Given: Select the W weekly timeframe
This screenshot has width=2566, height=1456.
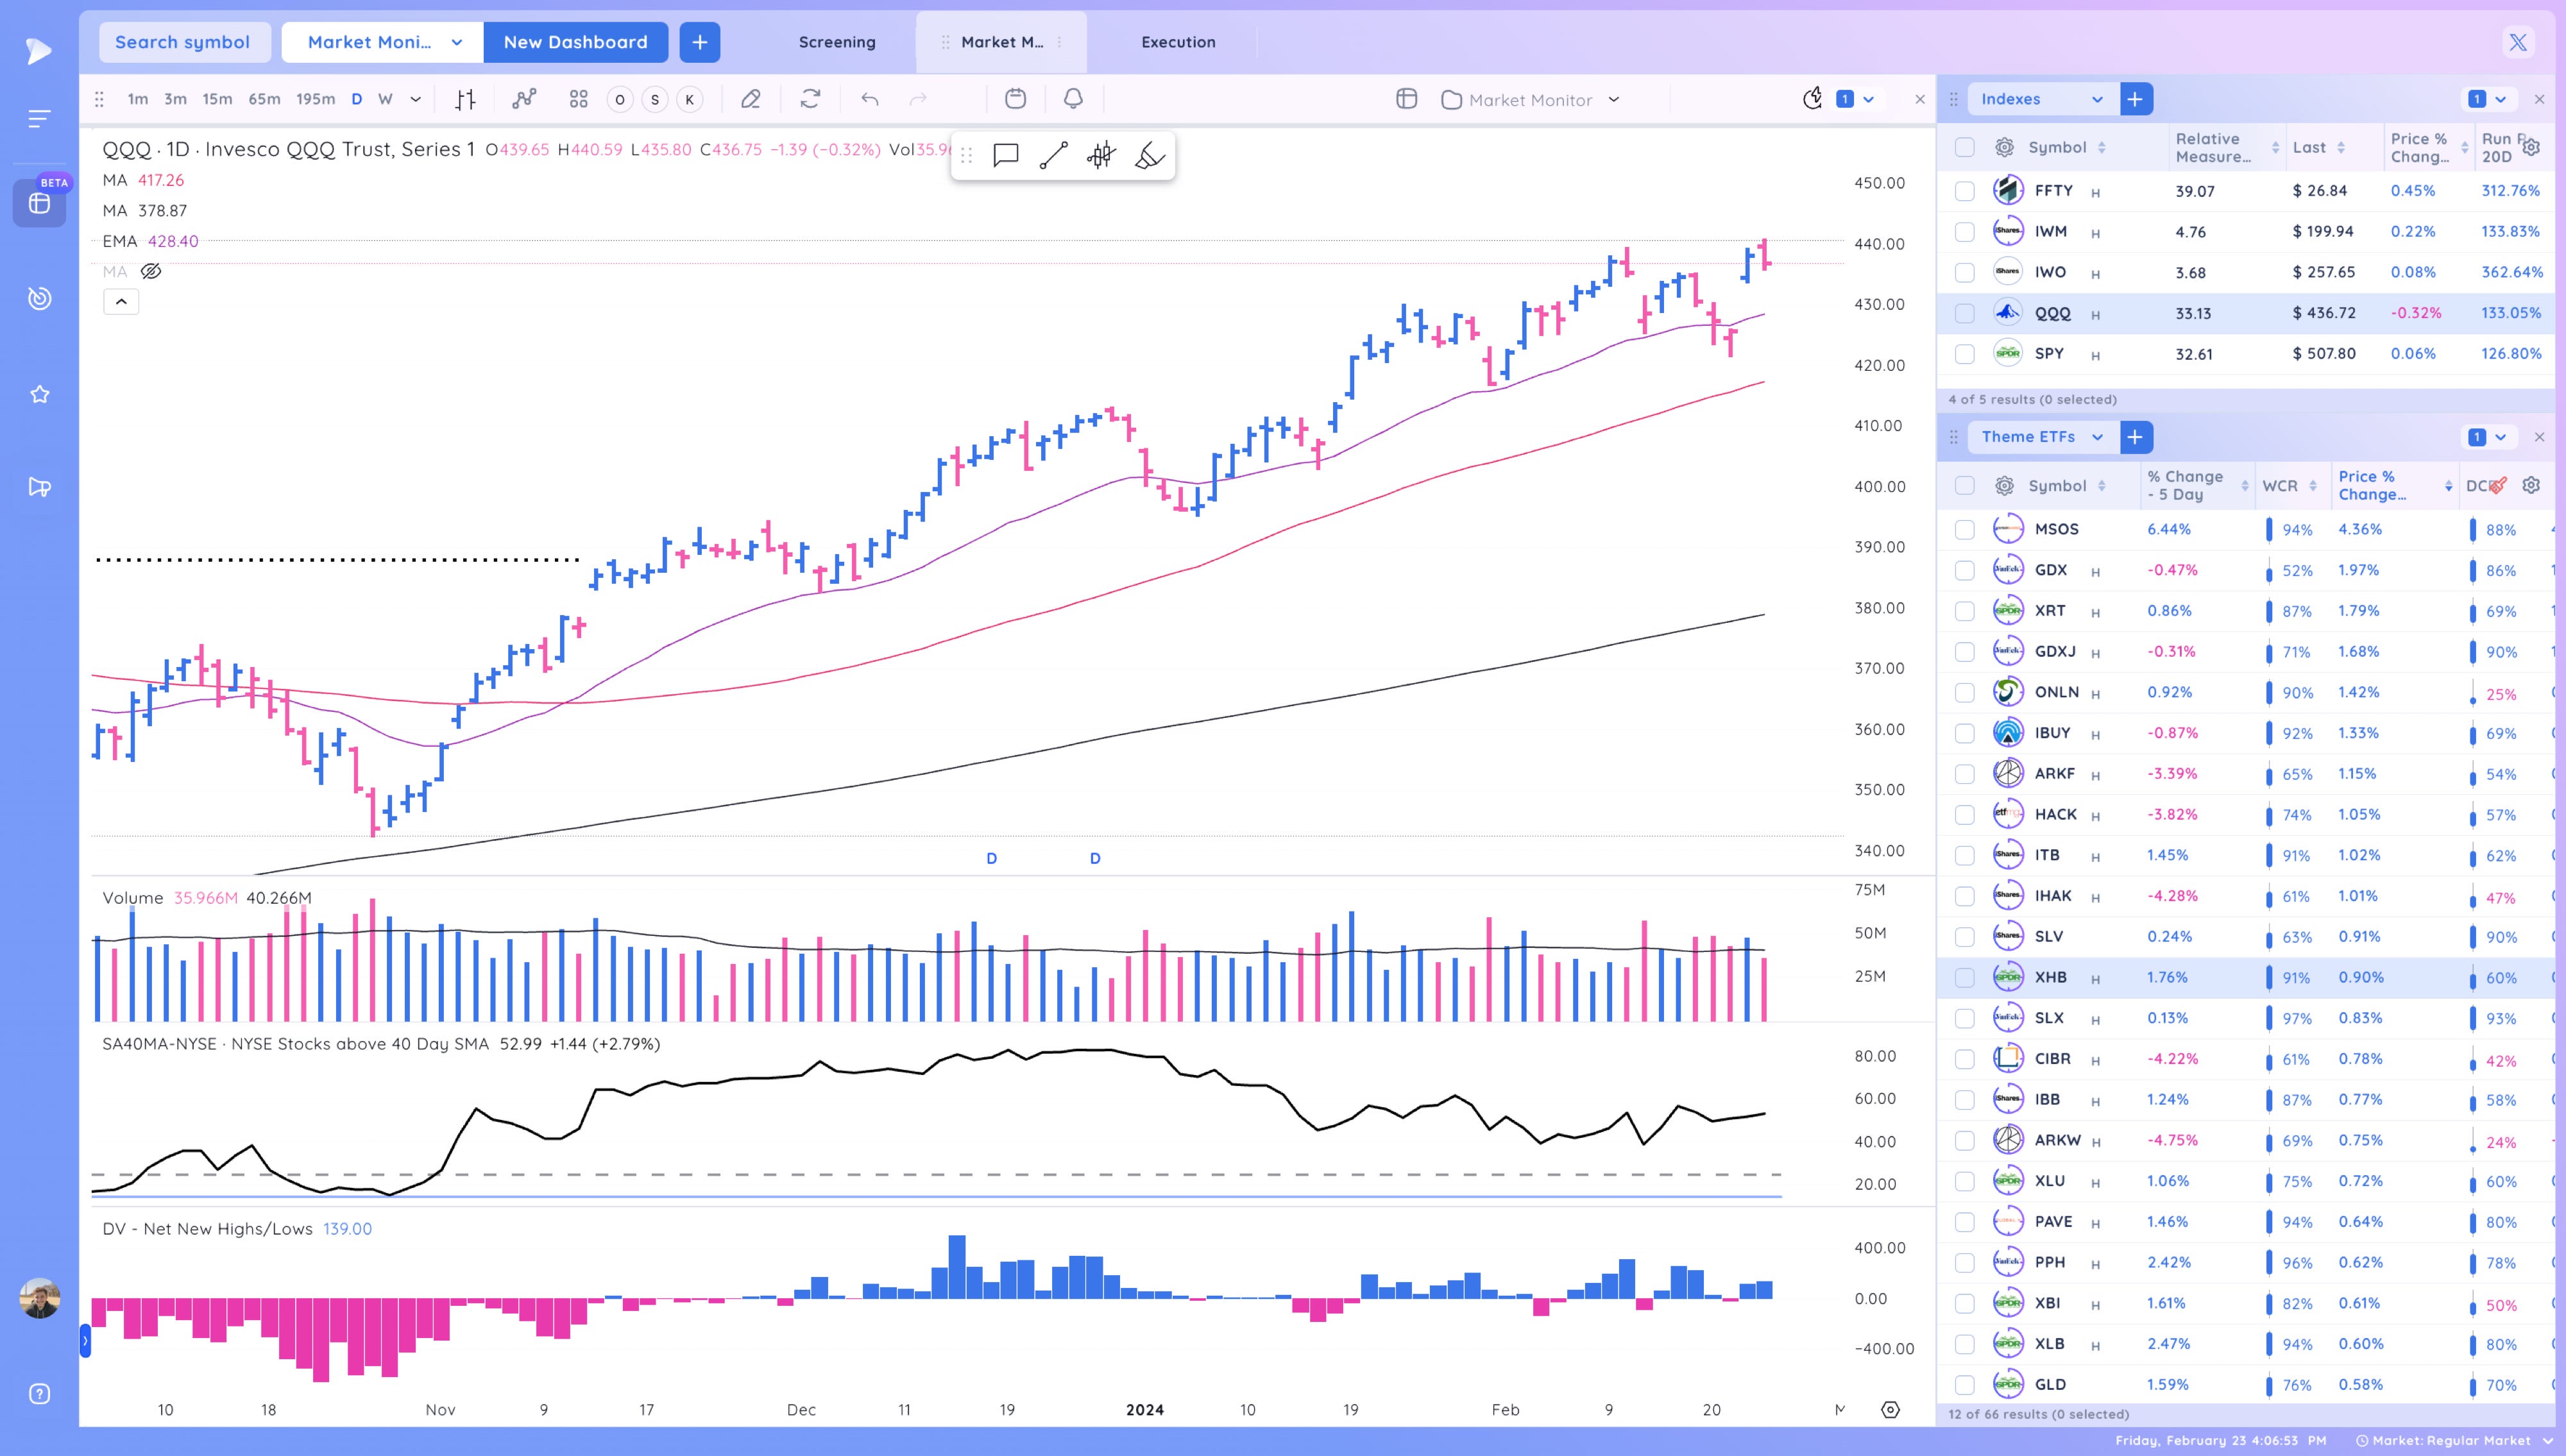Looking at the screenshot, I should 385,99.
